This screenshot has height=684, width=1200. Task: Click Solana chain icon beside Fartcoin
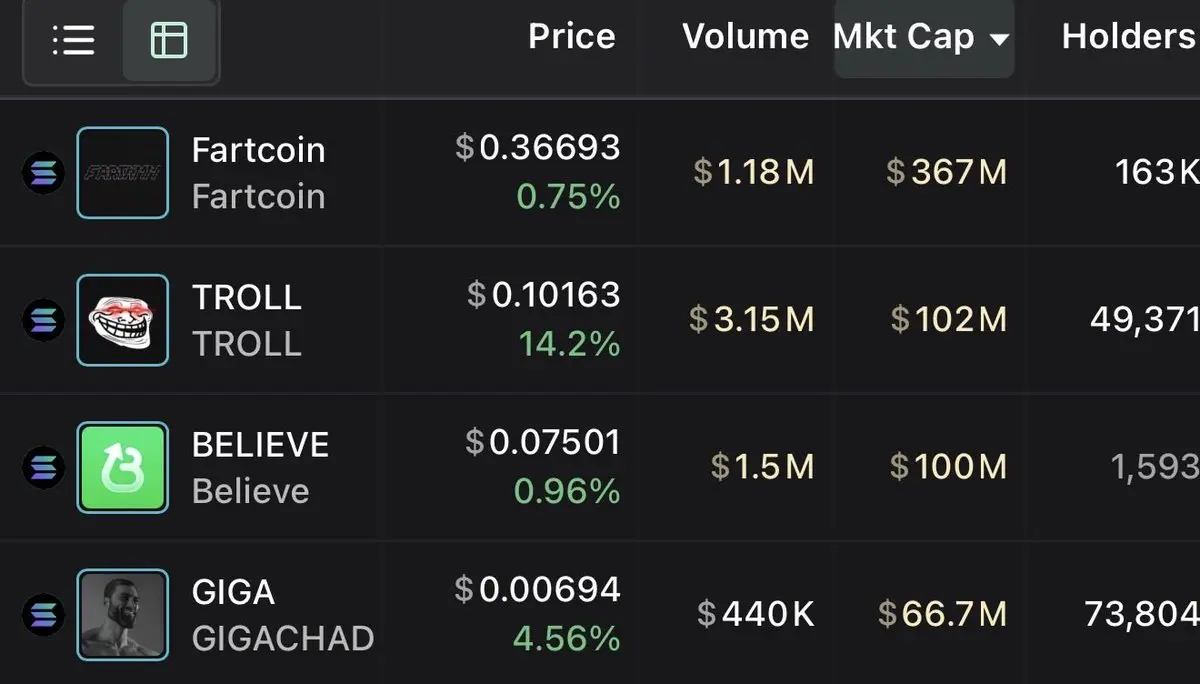coord(43,173)
